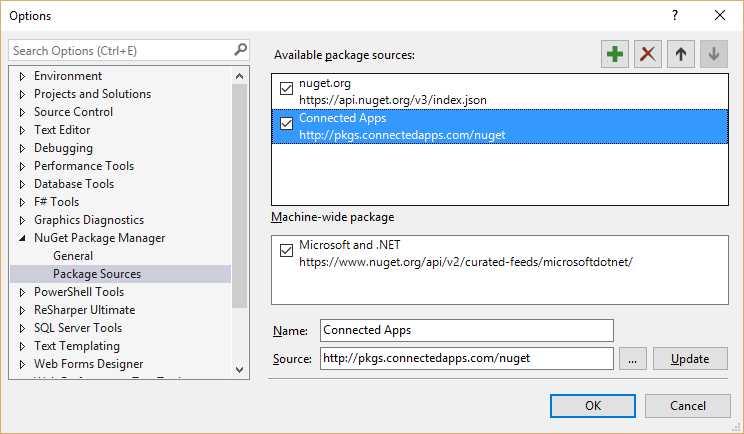
Task: Move package source up with arrow icon
Action: [681, 55]
